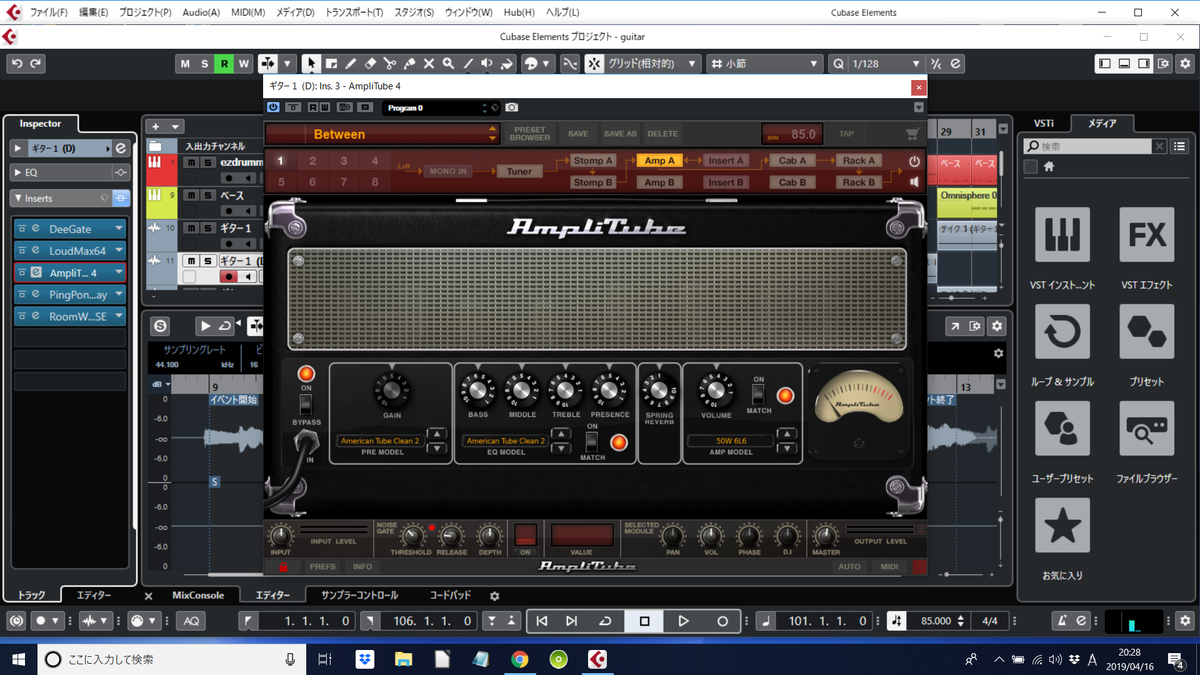Click the AmpliTube snapshot camera icon
This screenshot has height=675, width=1200.
(x=511, y=107)
